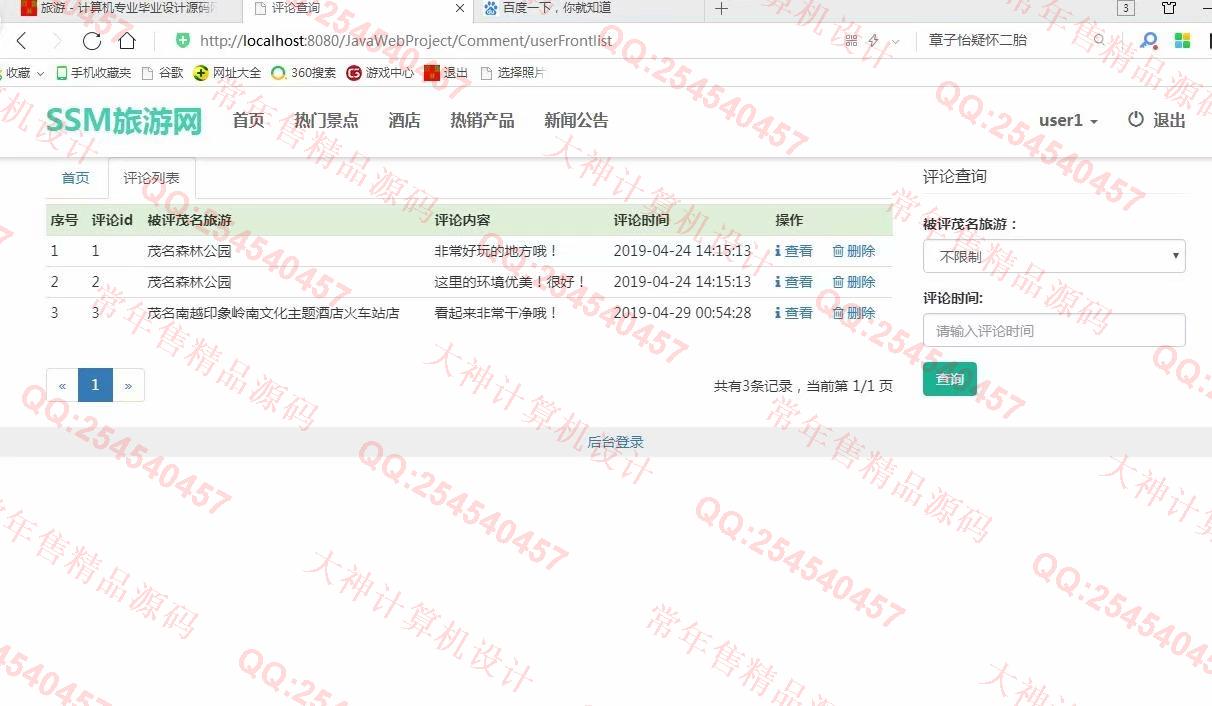Click the shirt skin icon in title bar
The image size is (1212, 706).
pyautogui.click(x=1169, y=8)
